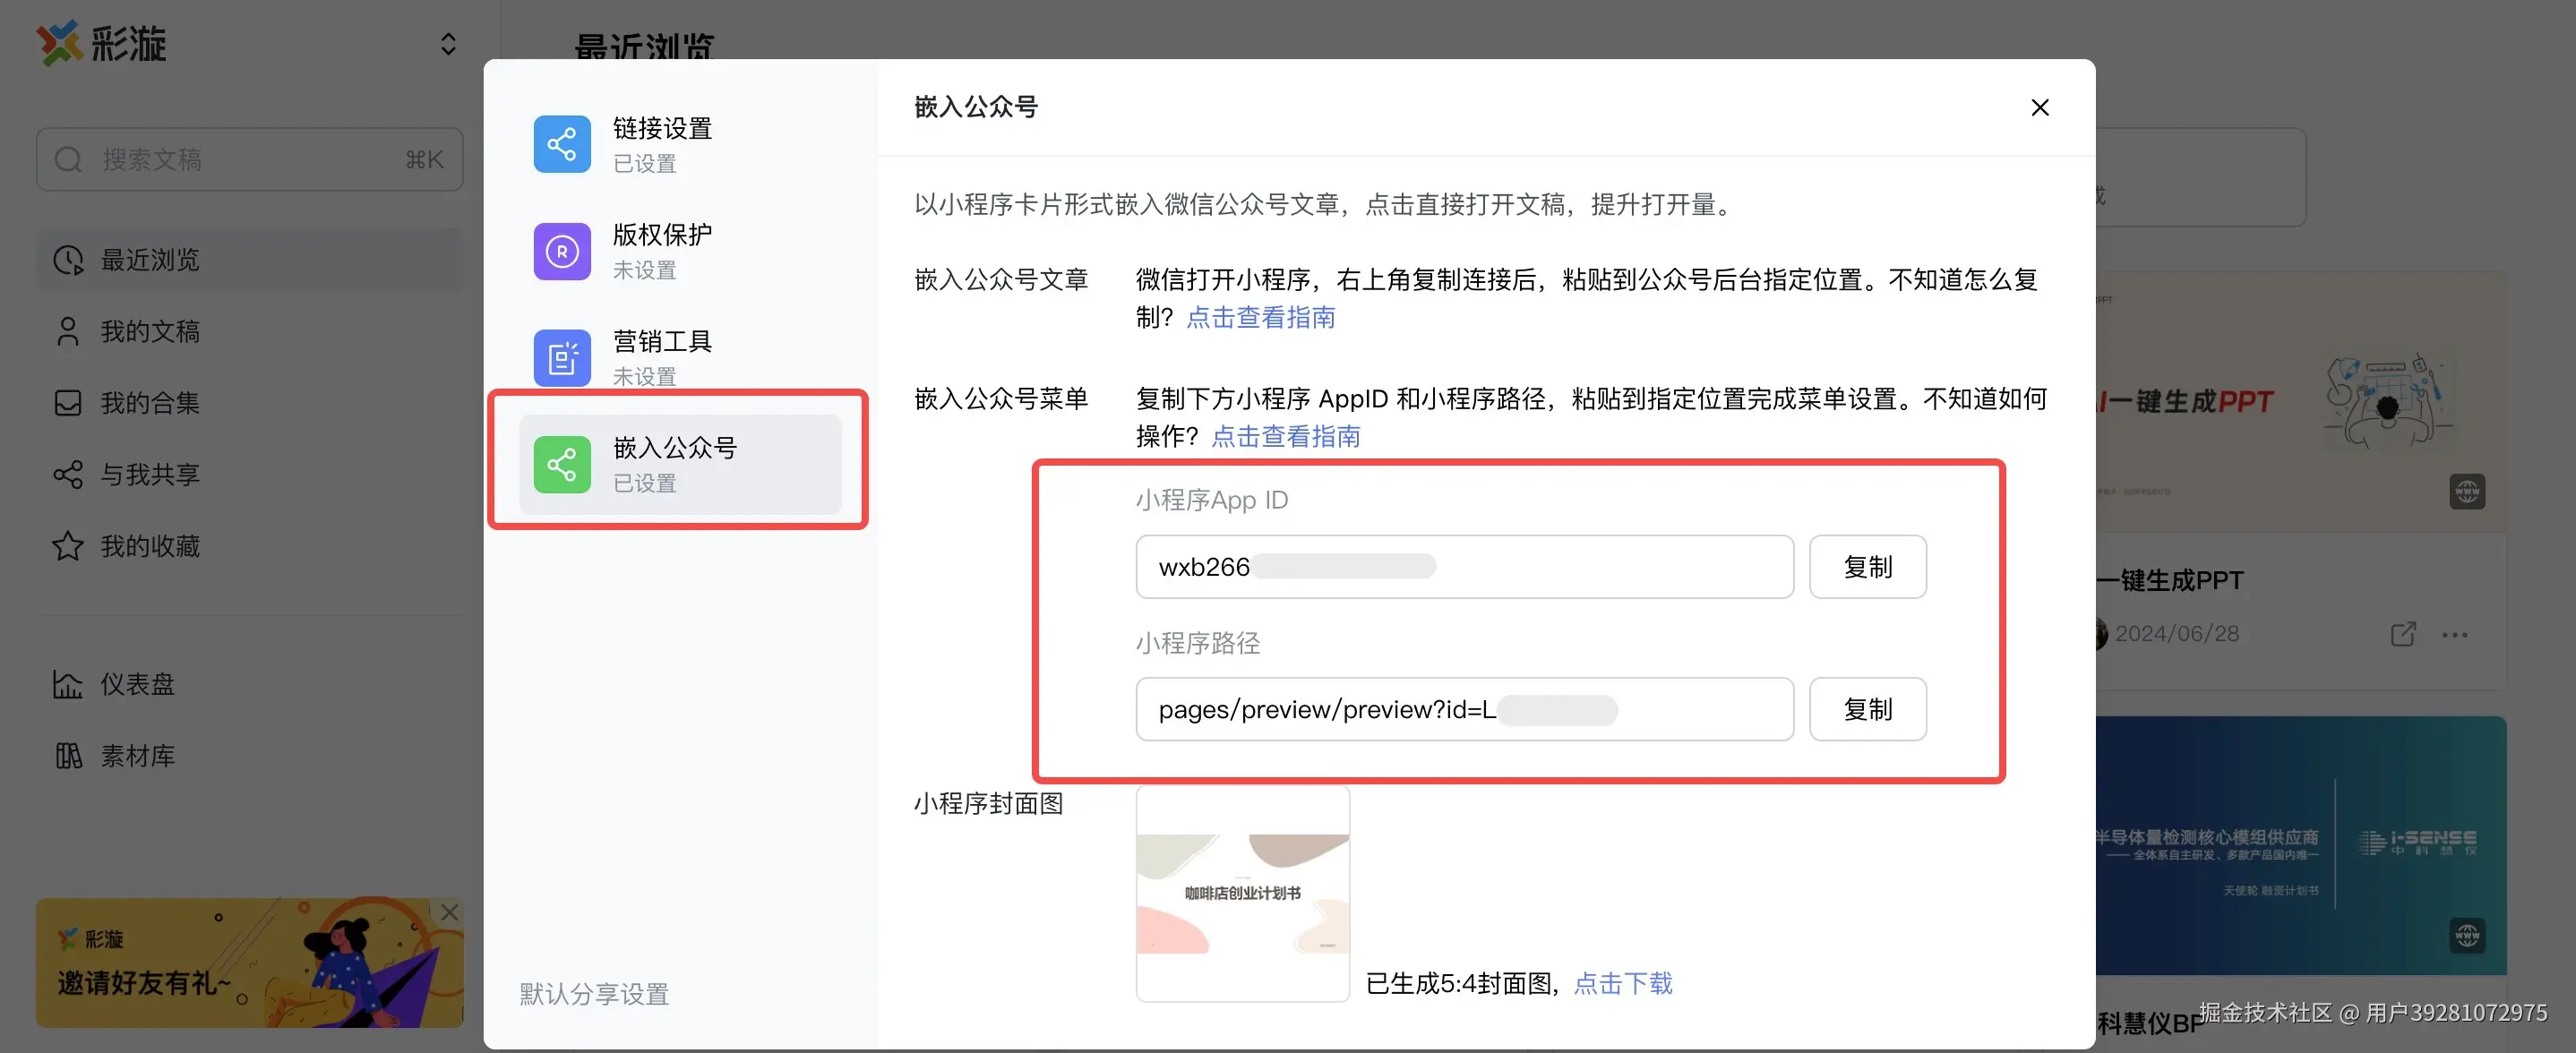This screenshot has width=2576, height=1053.
Task: Open the 素材库 library item
Action: point(137,756)
